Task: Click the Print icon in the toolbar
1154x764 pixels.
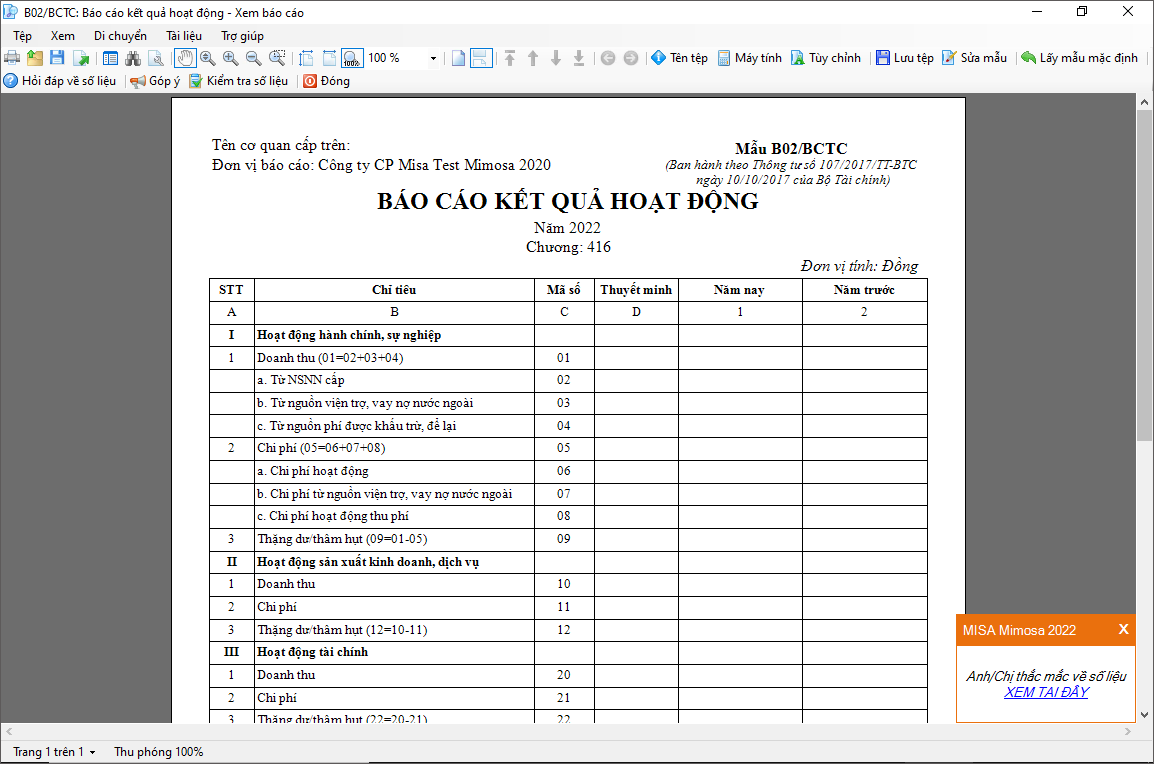Action: tap(12, 58)
